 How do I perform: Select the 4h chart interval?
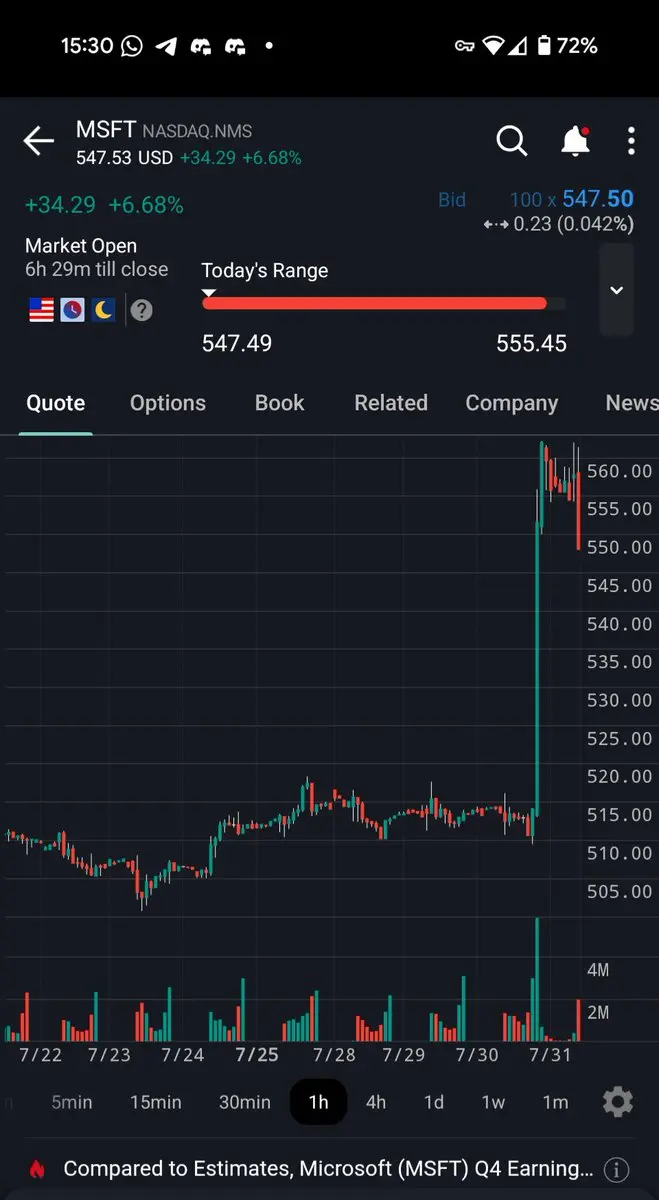tap(376, 1102)
